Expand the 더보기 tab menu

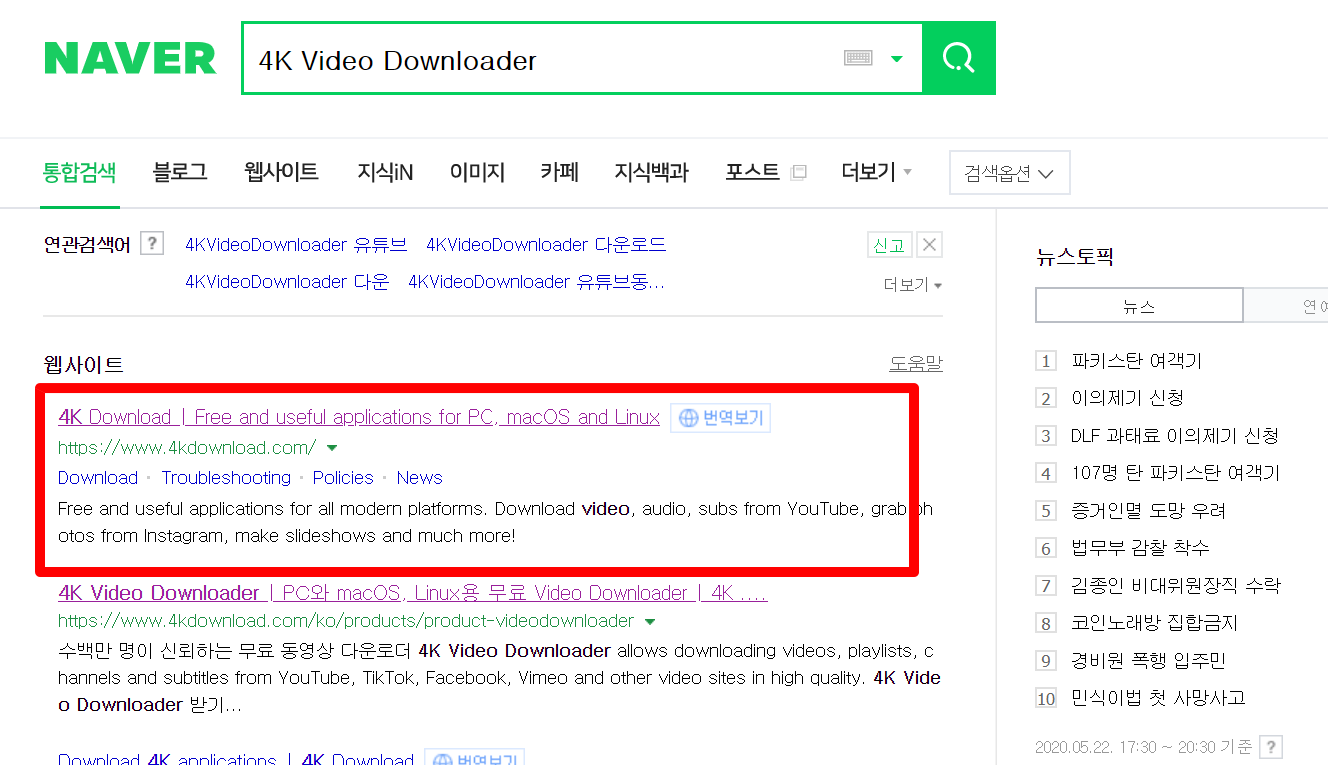point(876,172)
